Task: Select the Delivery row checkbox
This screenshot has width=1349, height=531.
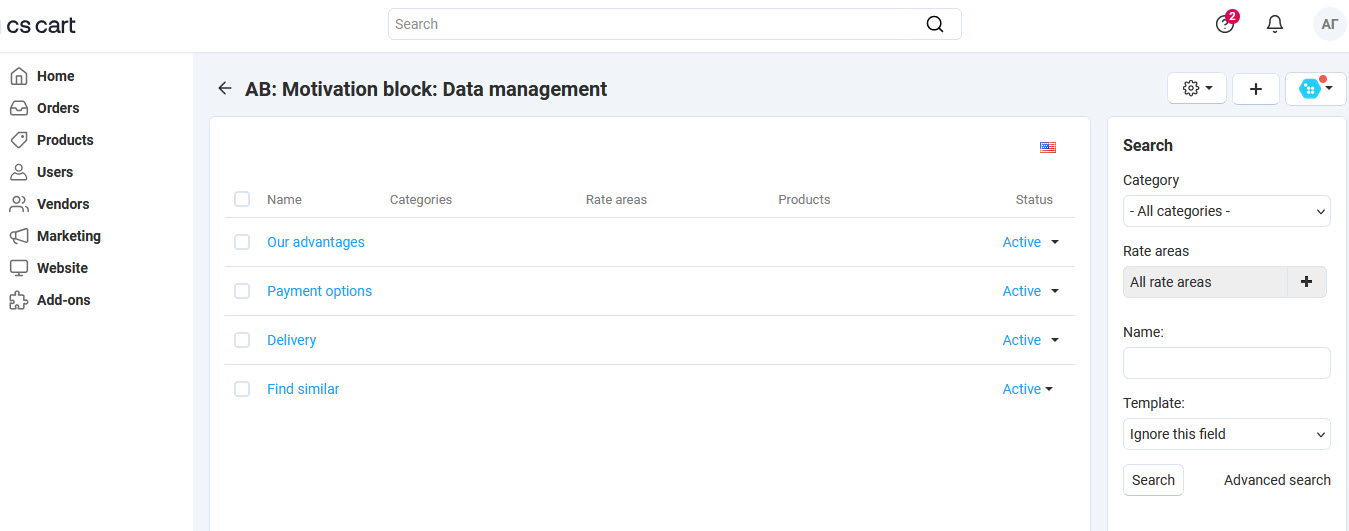Action: tap(242, 340)
